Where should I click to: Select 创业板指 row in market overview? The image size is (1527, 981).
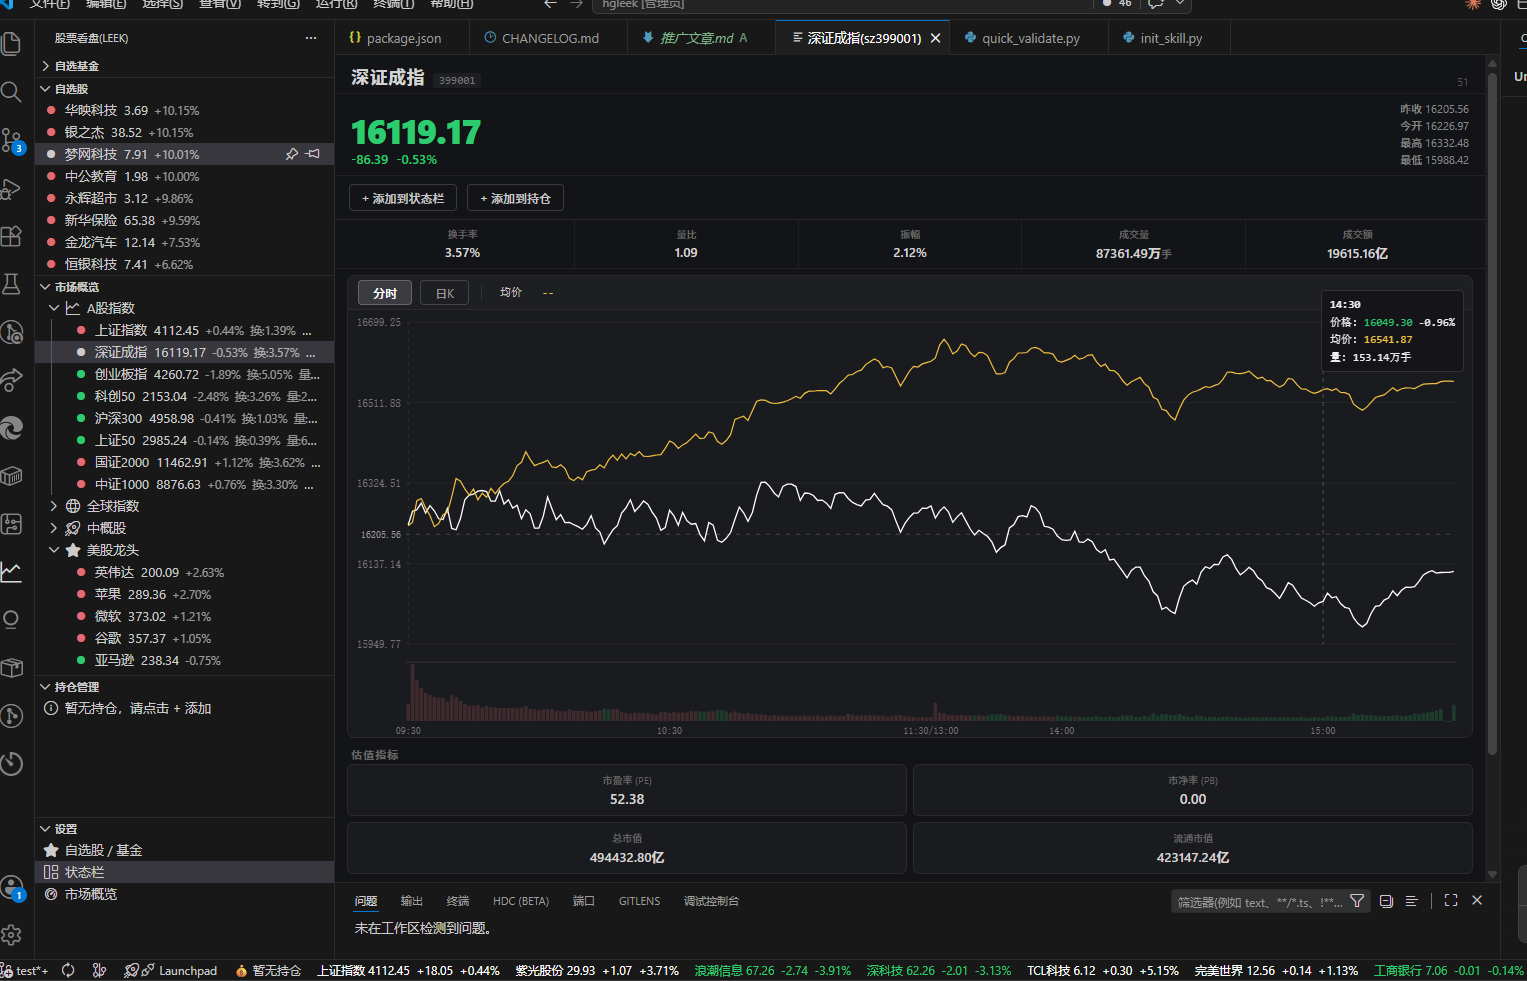184,374
